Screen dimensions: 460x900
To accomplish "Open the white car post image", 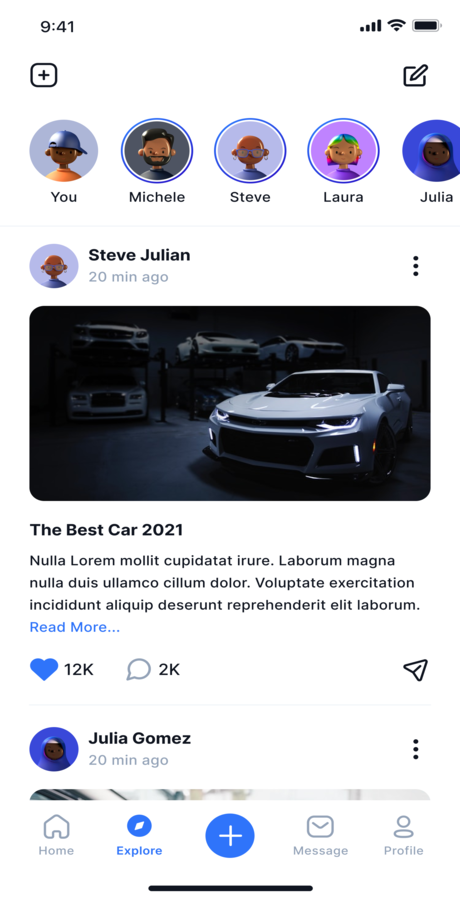I will coord(230,403).
